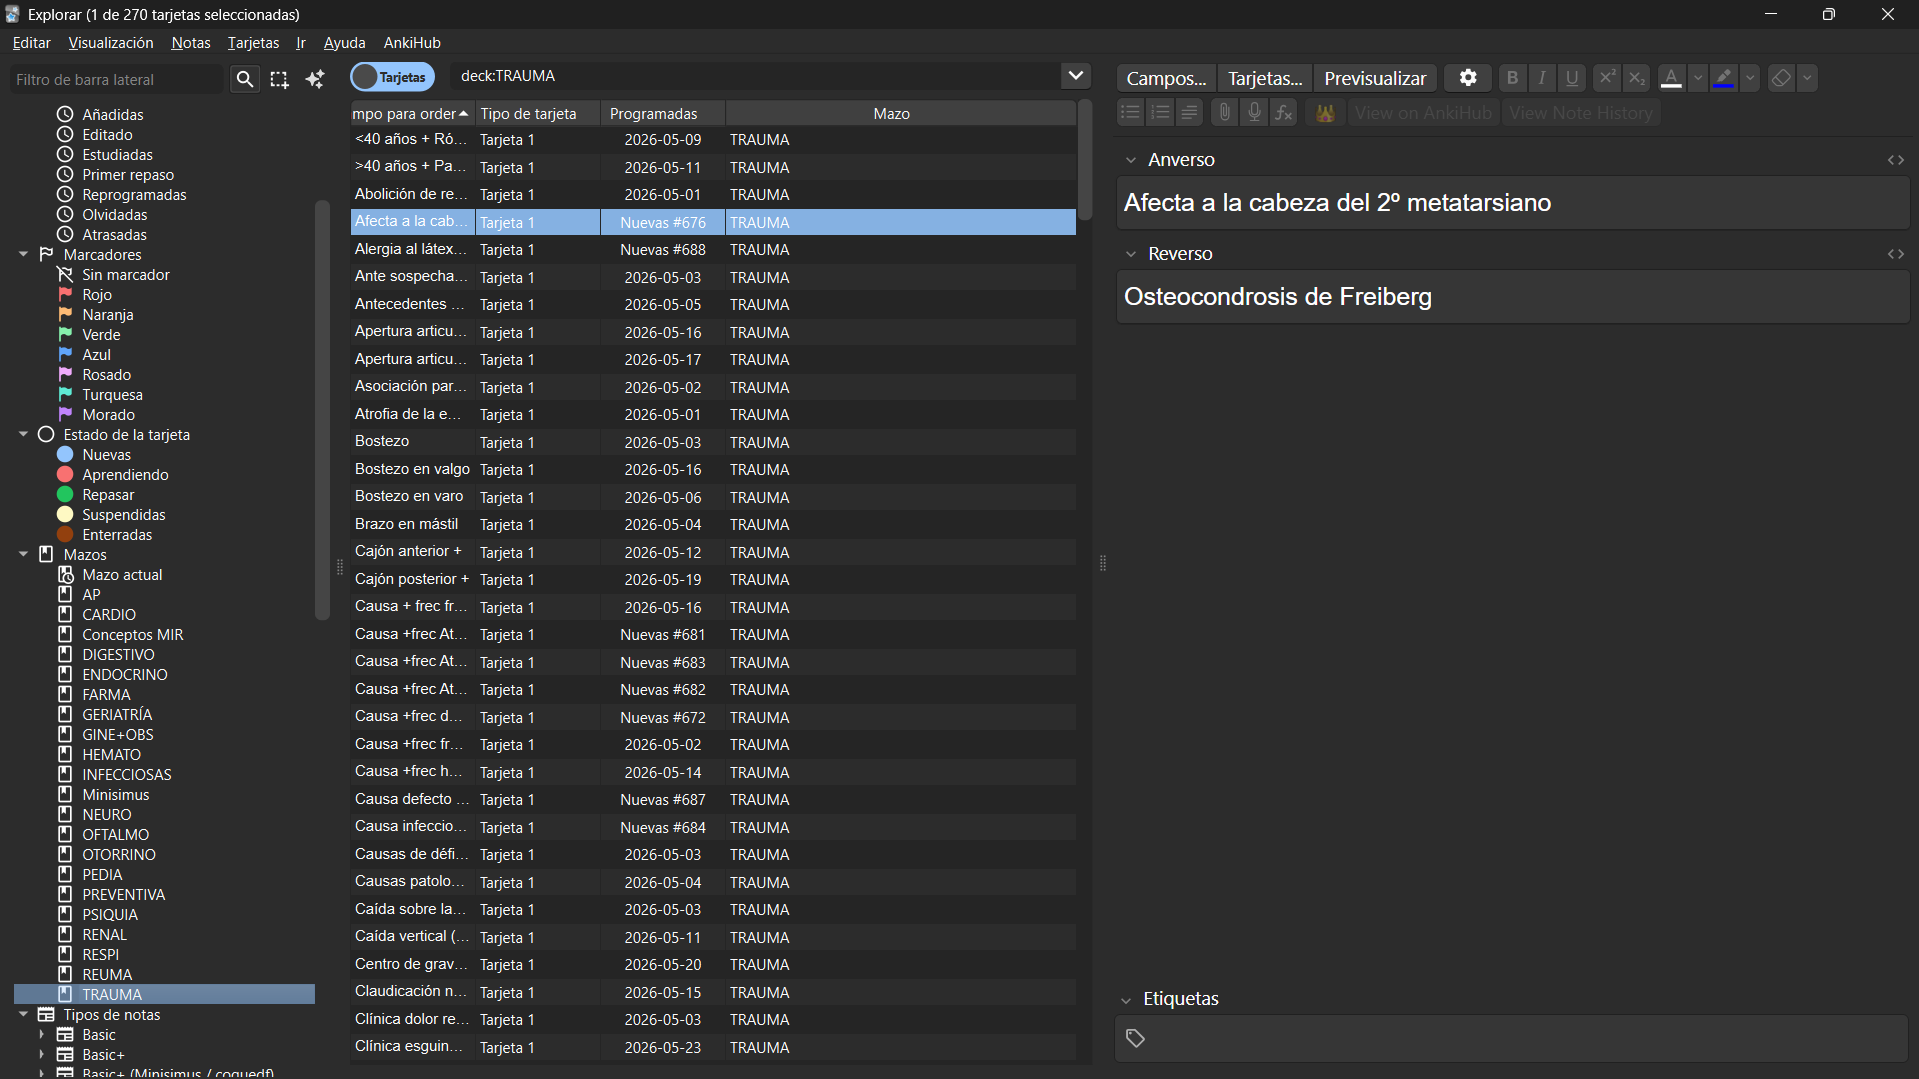Click the Previsualizar button
1919x1079 pixels.
1375,78
